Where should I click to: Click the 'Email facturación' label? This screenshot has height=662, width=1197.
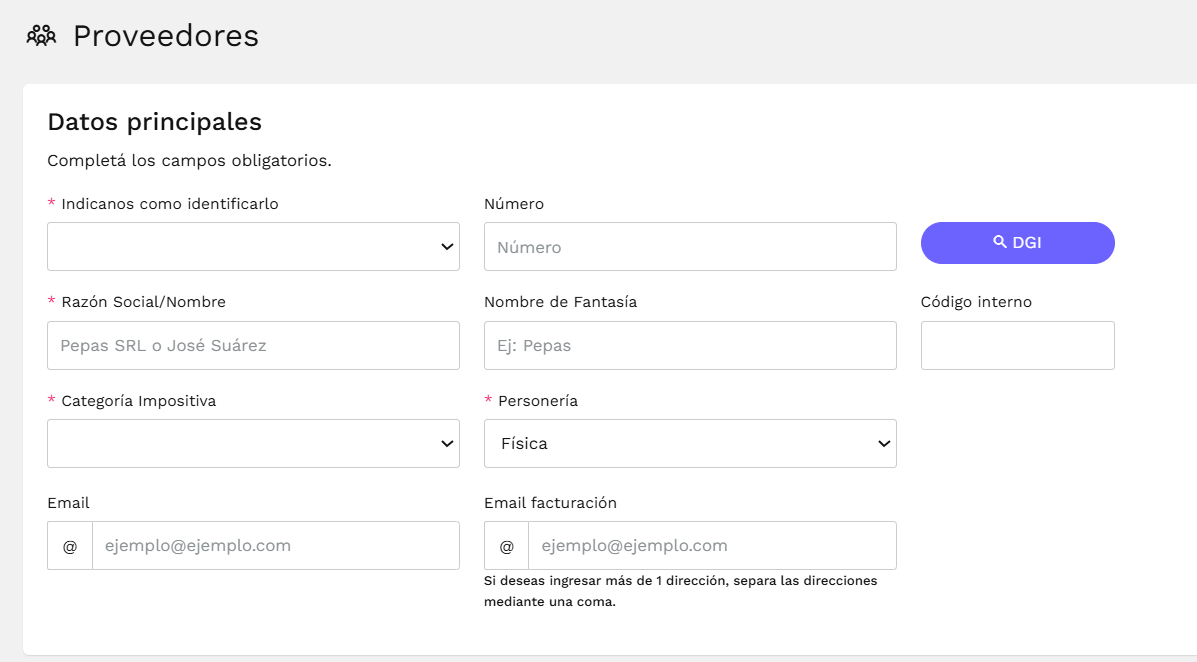[550, 502]
